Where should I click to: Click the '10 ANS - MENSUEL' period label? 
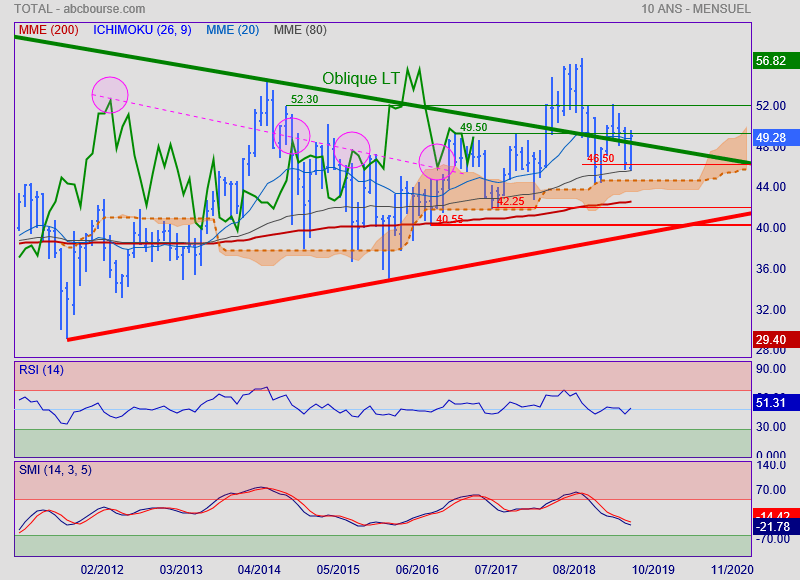pos(696,9)
